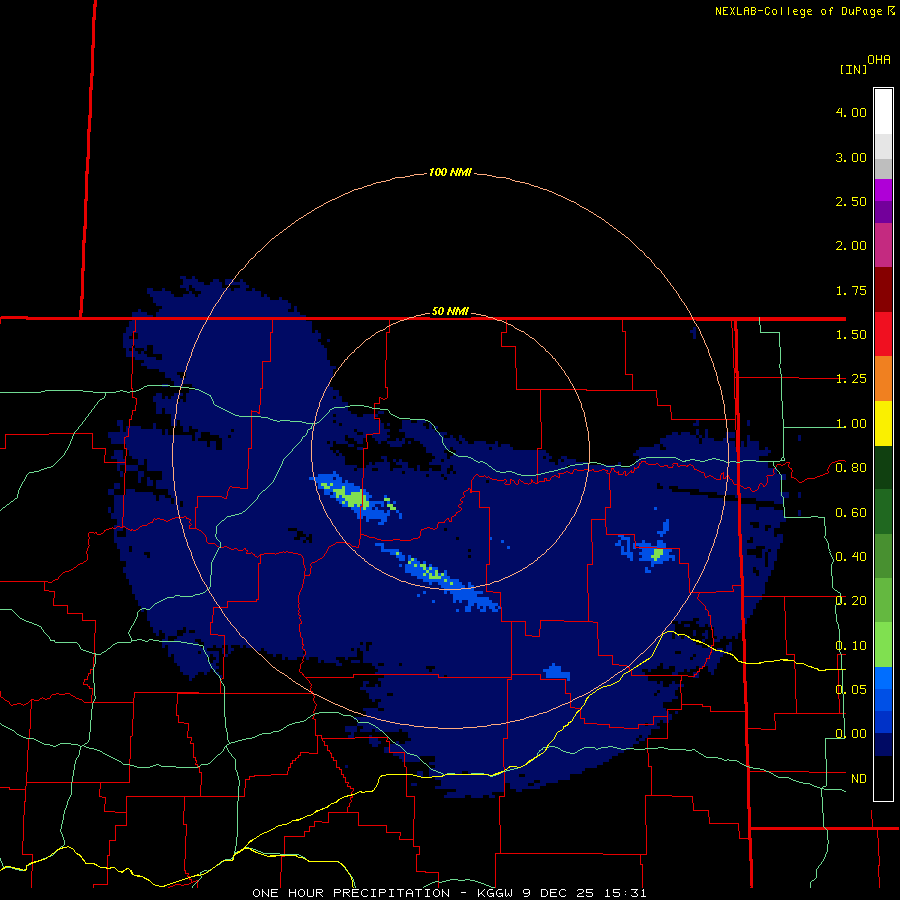Pick the orange legend swatch
Viewport: 900px width, 900px height.
[x=883, y=379]
